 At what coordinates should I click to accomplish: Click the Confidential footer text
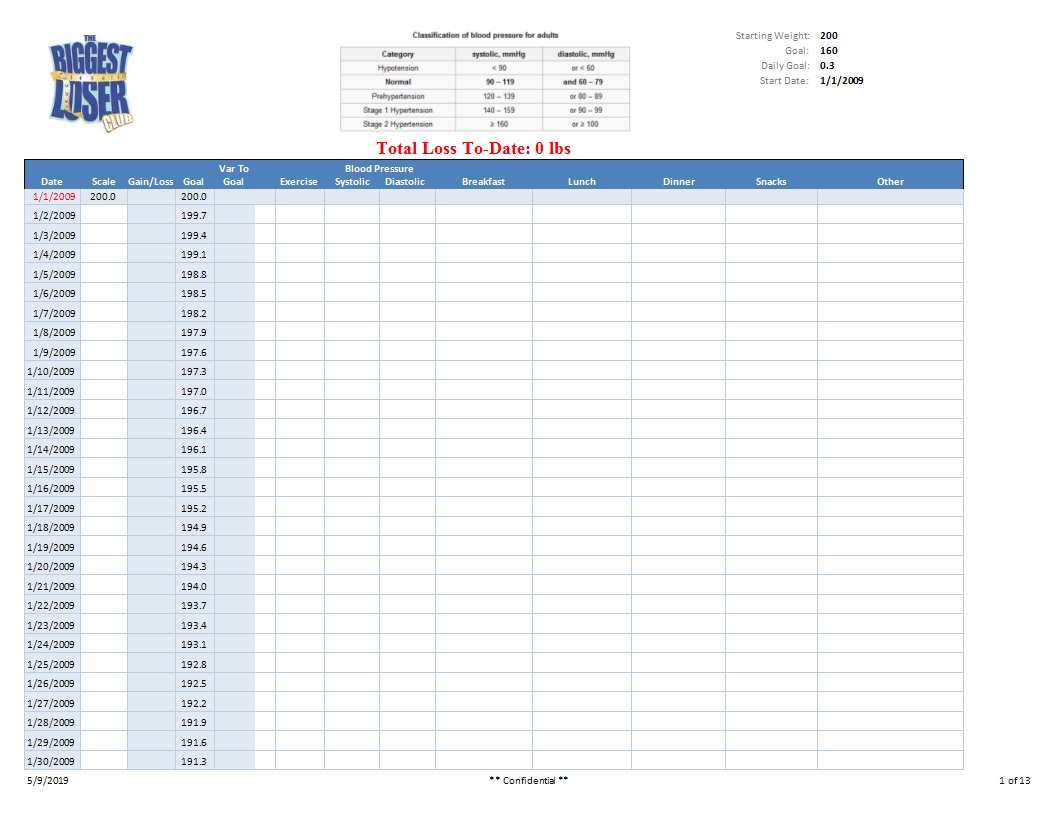pyautogui.click(x=528, y=780)
